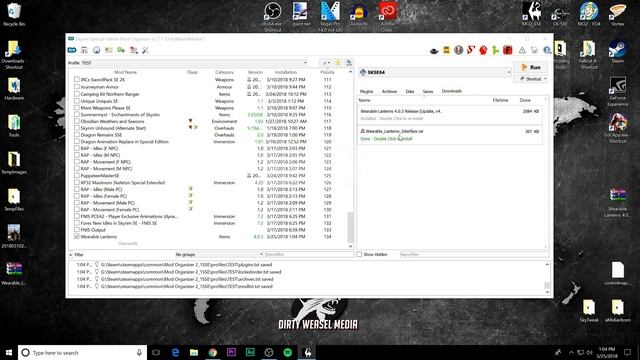Enable the FNIS Output mod checkbox

pos(77,230)
